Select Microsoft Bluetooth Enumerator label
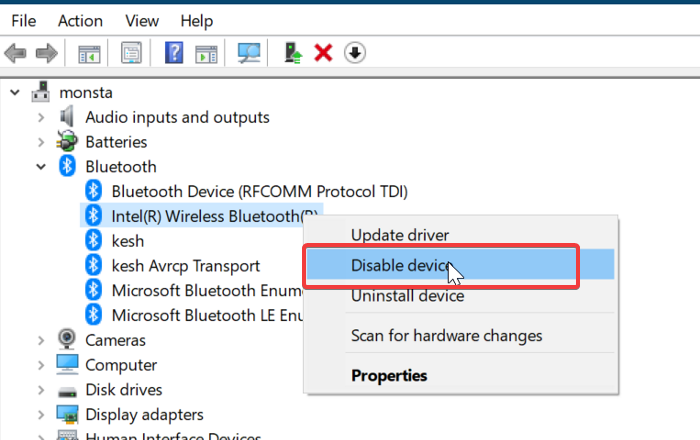 click(207, 291)
